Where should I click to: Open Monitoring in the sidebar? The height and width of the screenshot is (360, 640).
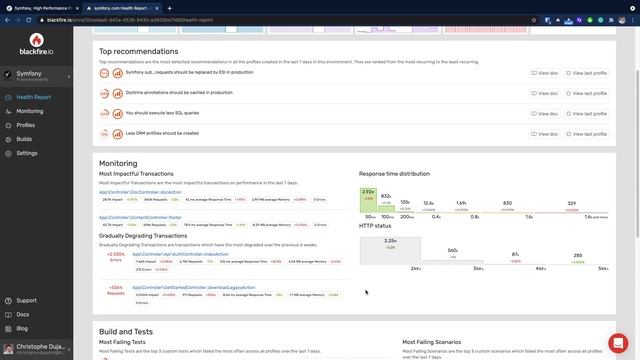(x=29, y=111)
